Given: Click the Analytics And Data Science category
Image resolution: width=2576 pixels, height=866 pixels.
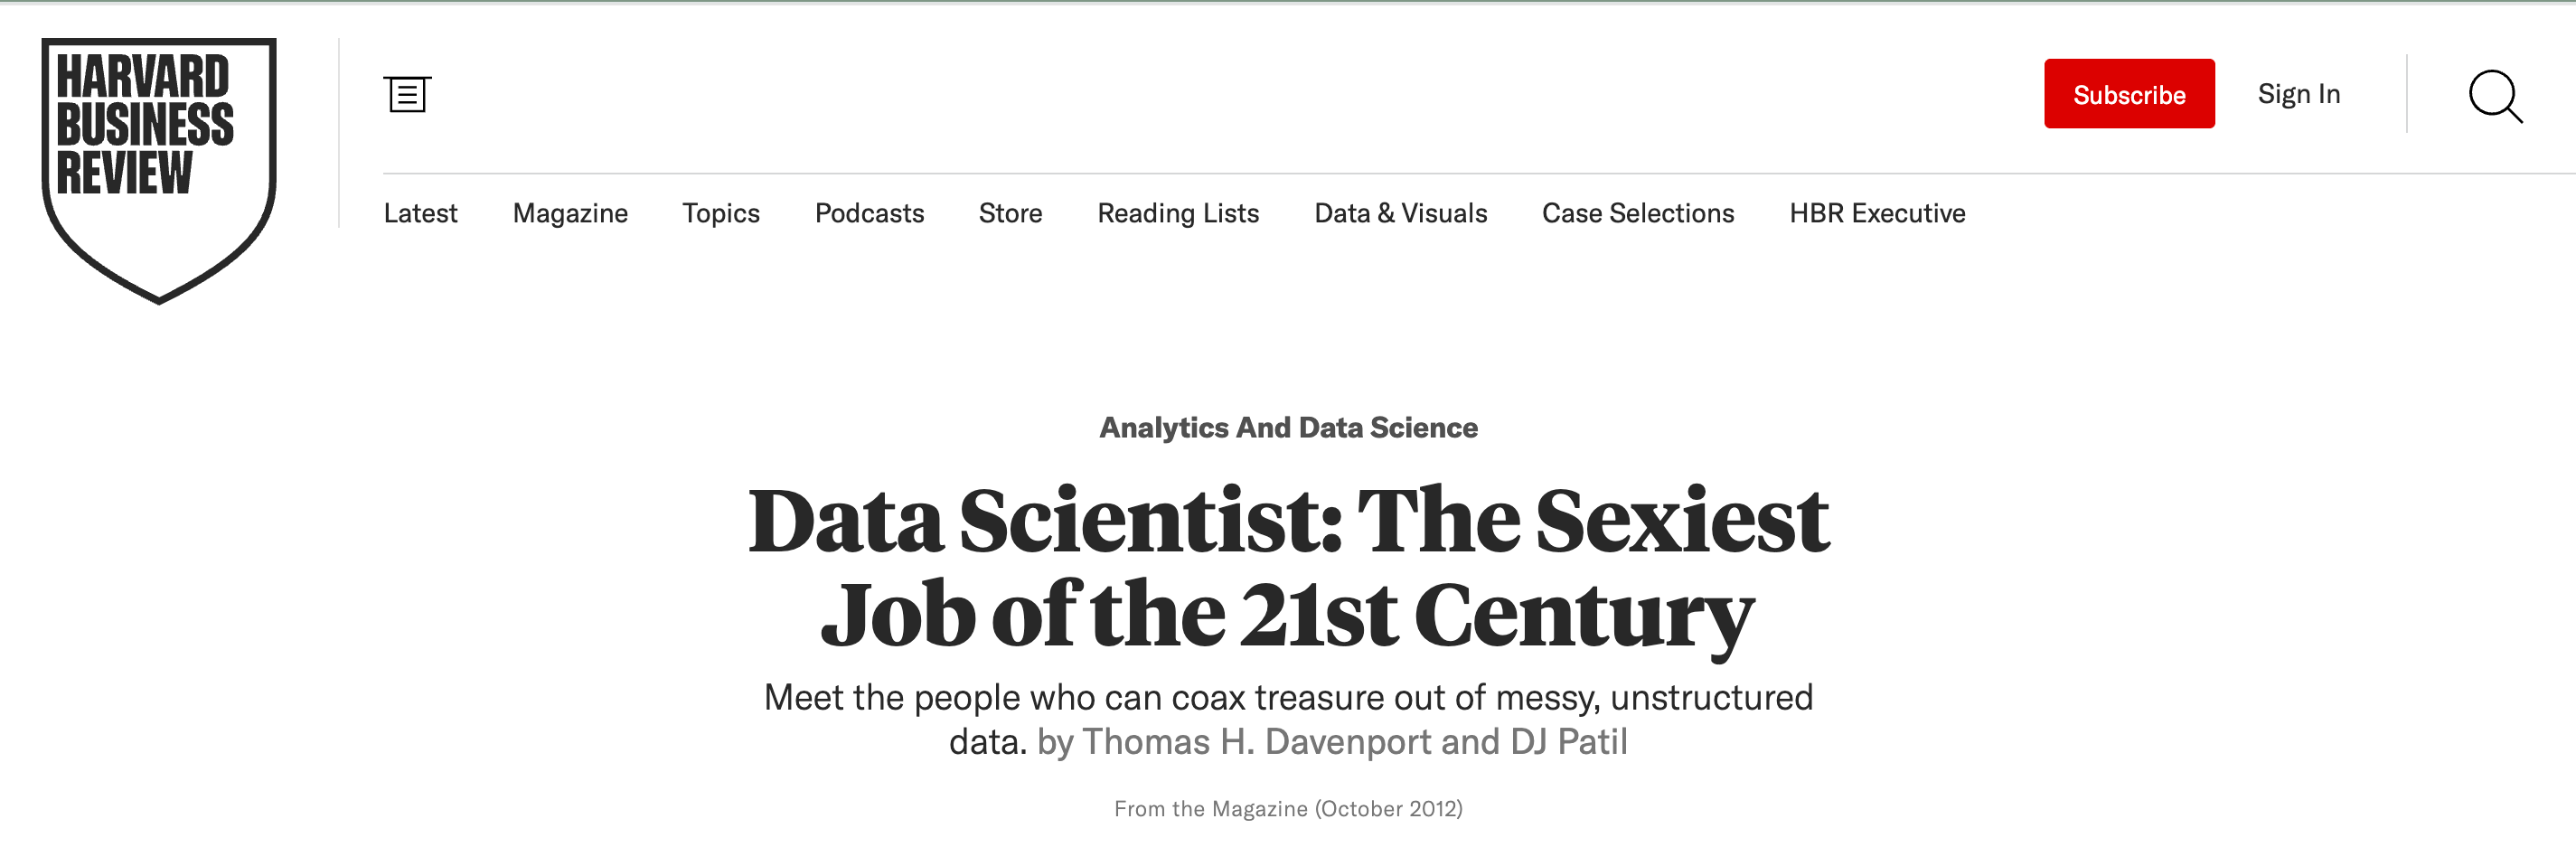Looking at the screenshot, I should pyautogui.click(x=1288, y=428).
